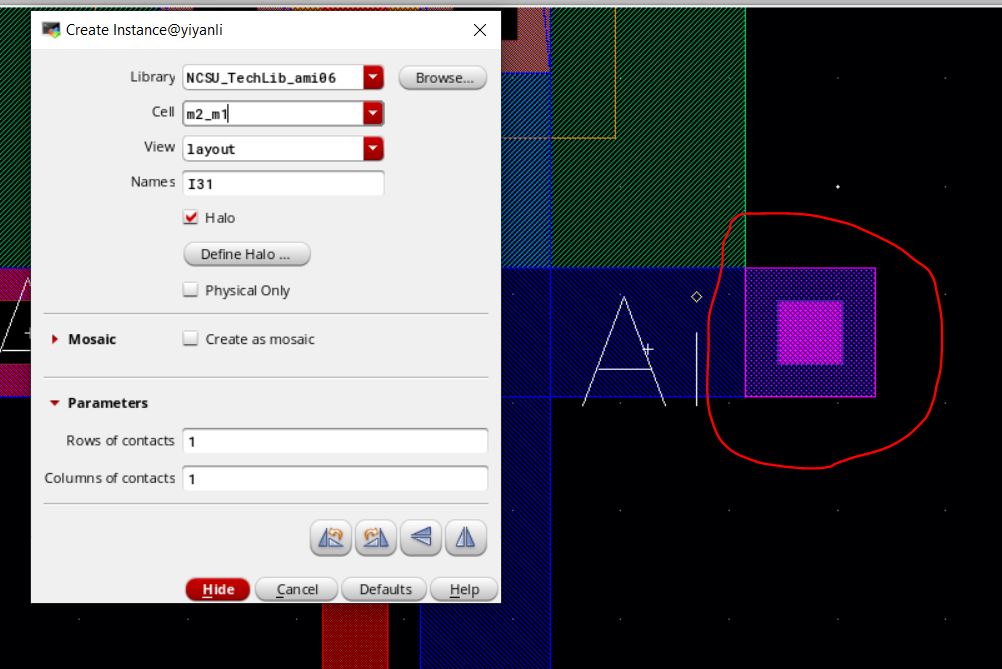The image size is (1002, 669).
Task: Enable the Physical Only option
Action: click(x=191, y=290)
